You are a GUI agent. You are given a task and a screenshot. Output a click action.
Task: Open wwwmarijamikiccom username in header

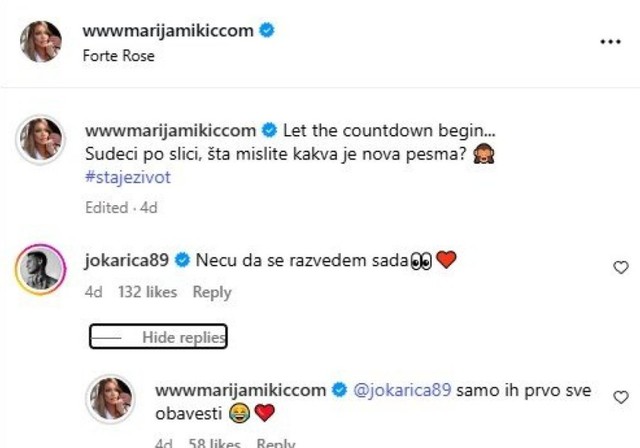(x=168, y=31)
